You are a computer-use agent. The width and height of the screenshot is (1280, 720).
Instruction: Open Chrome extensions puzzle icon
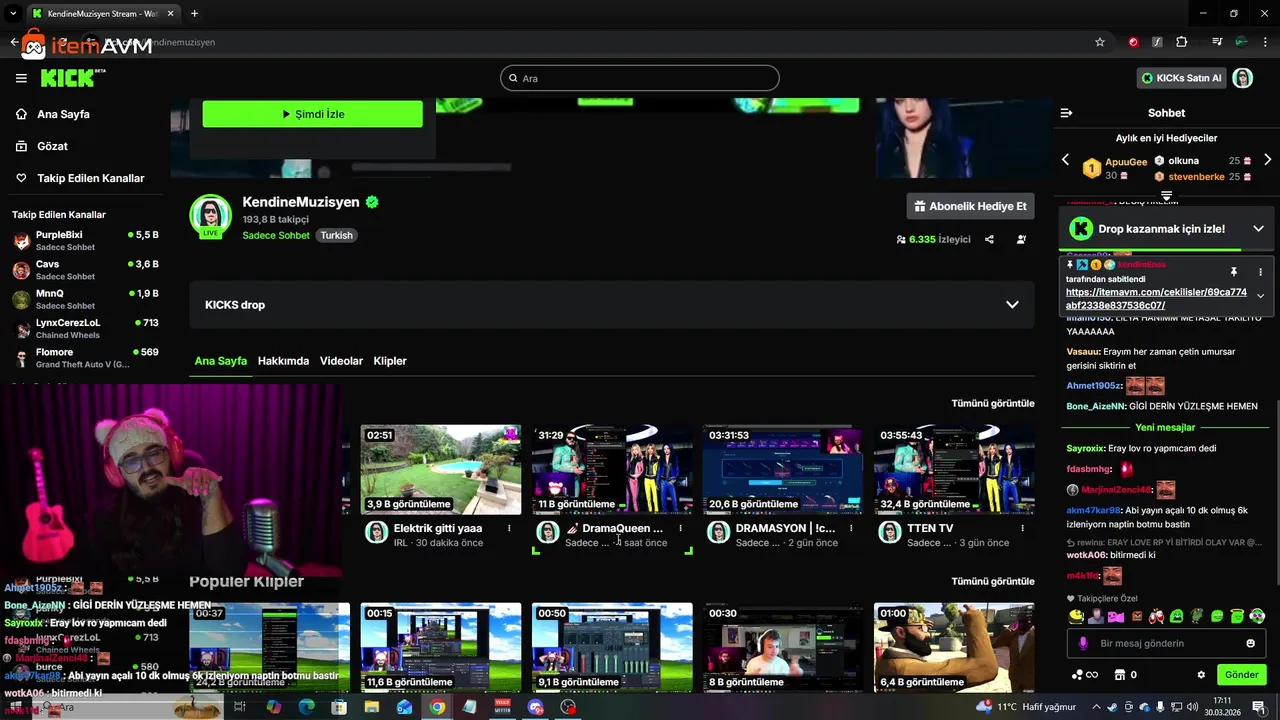click(x=1182, y=42)
